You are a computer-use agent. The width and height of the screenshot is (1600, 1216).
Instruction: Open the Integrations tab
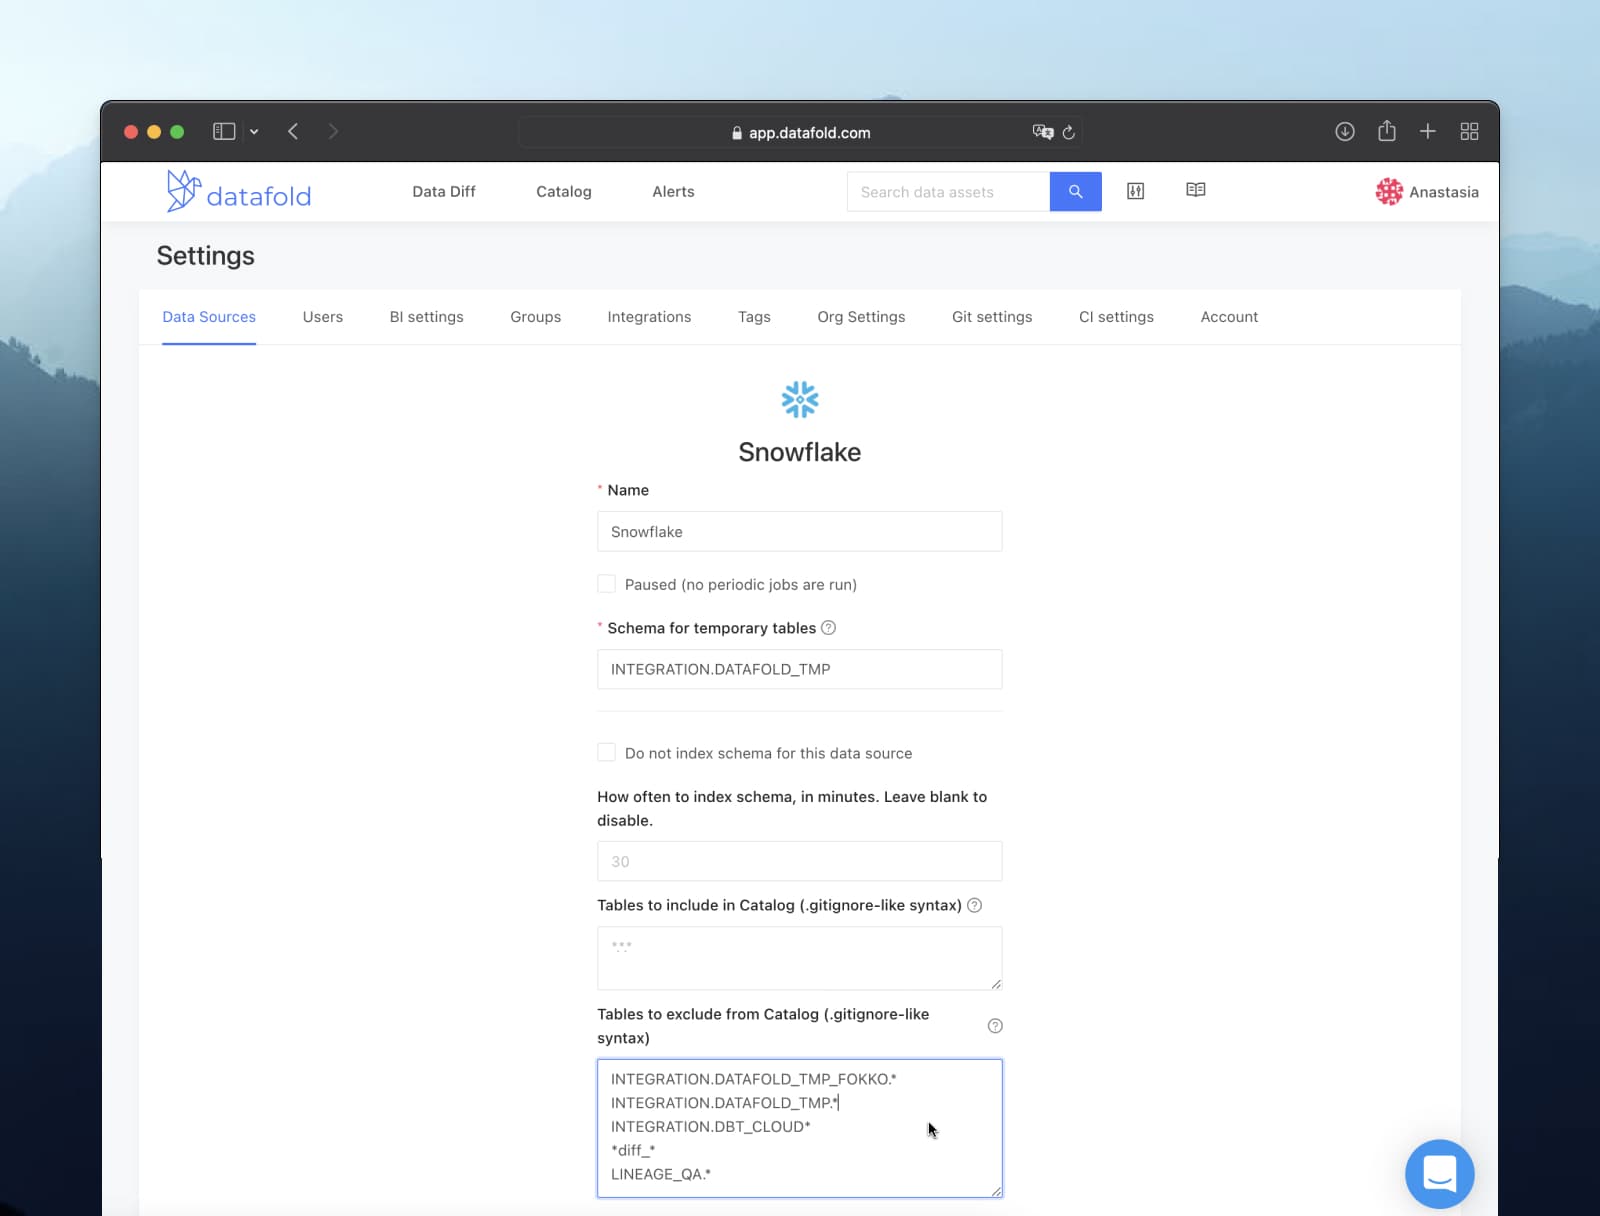pos(649,317)
